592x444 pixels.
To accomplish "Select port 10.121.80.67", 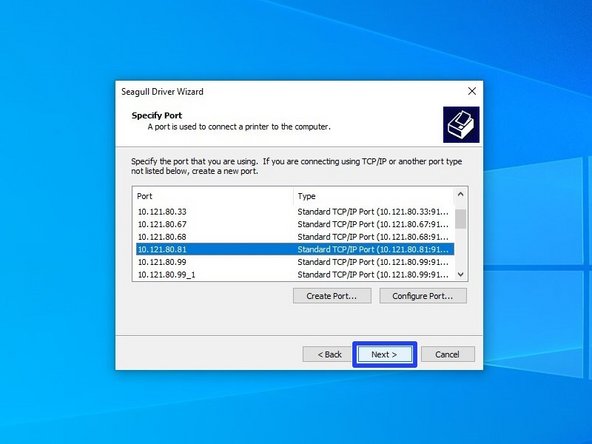I will click(295, 224).
